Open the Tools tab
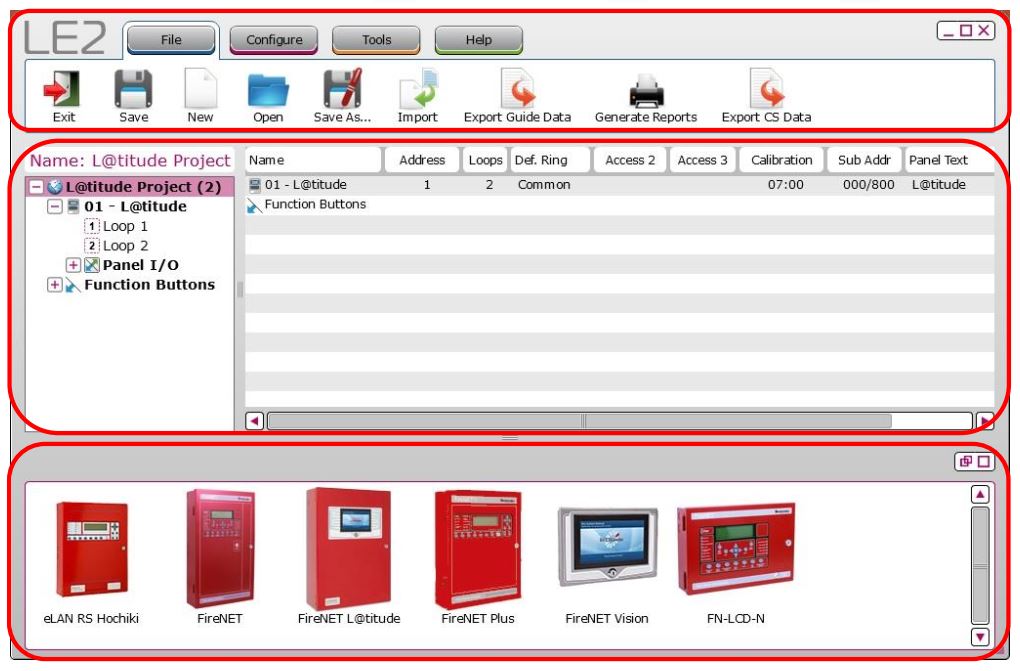Image resolution: width=1020 pixels, height=671 pixels. [x=377, y=40]
